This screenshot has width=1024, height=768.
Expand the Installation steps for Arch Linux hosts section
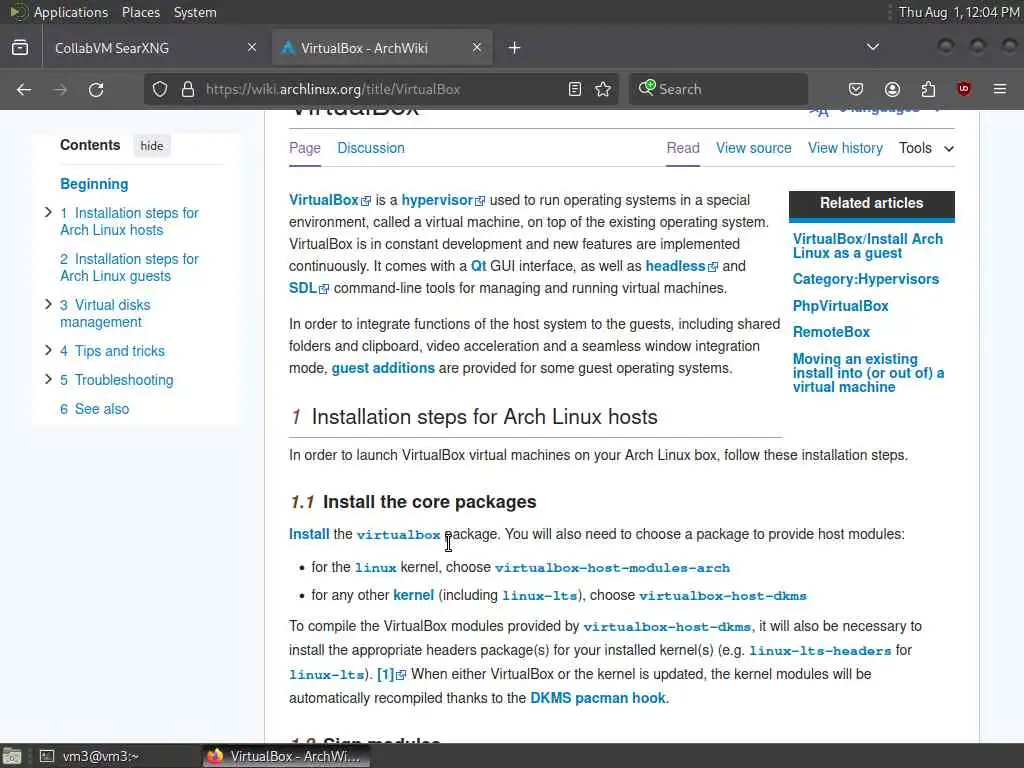pos(48,212)
